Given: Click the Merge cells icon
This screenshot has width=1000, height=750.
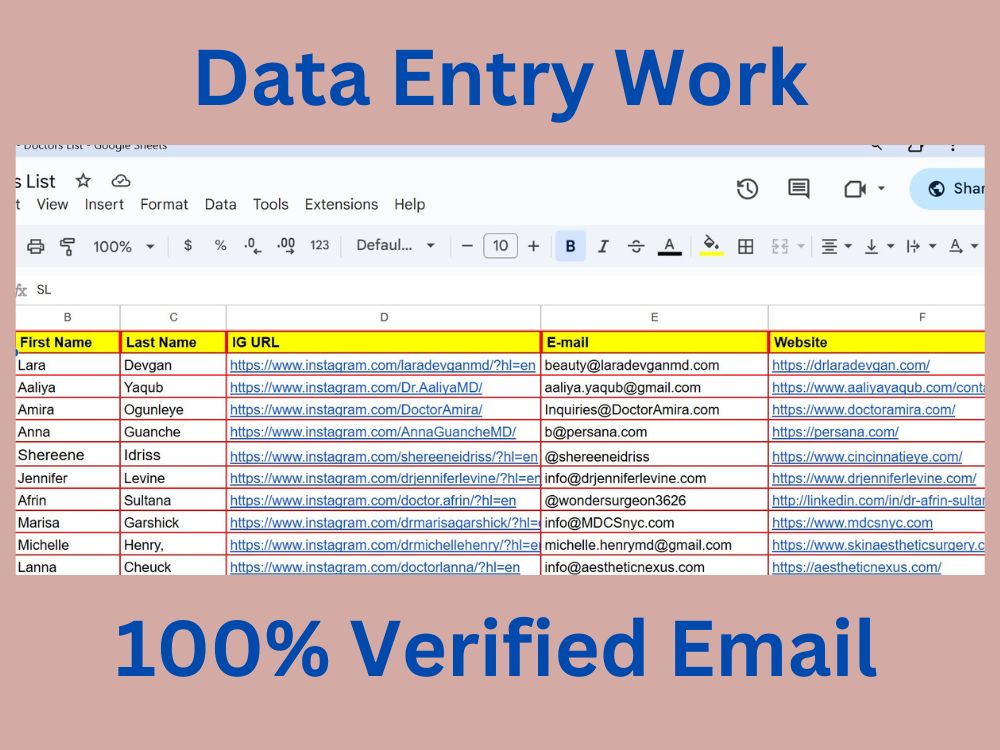Looking at the screenshot, I should click(780, 246).
